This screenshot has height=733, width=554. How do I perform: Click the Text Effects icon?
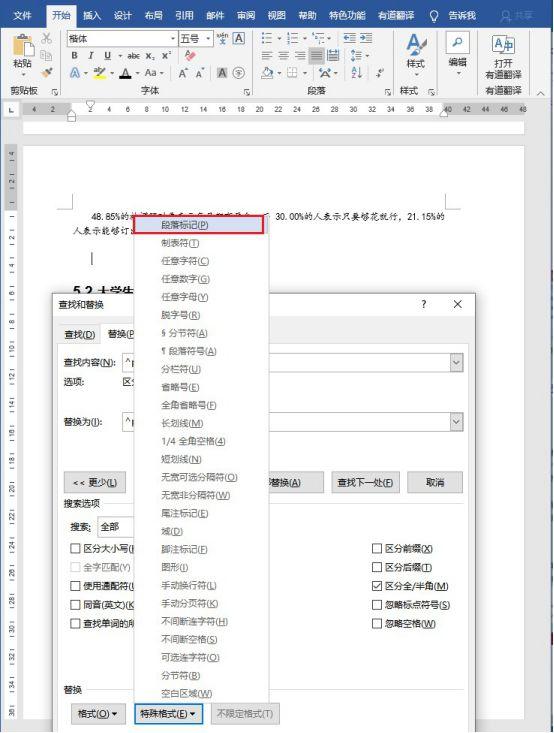click(75, 73)
